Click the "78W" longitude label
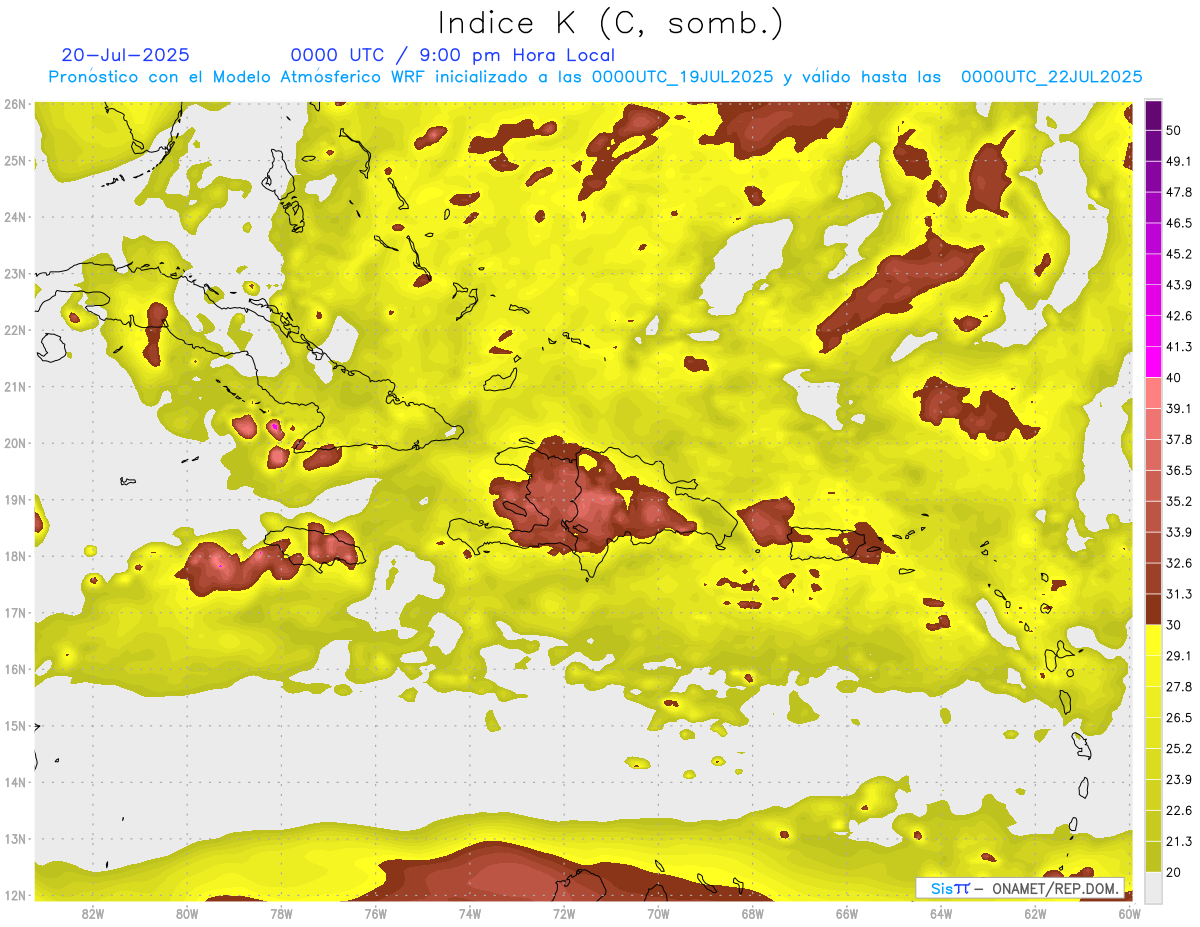Viewport: 1200px width, 927px height. point(281,914)
